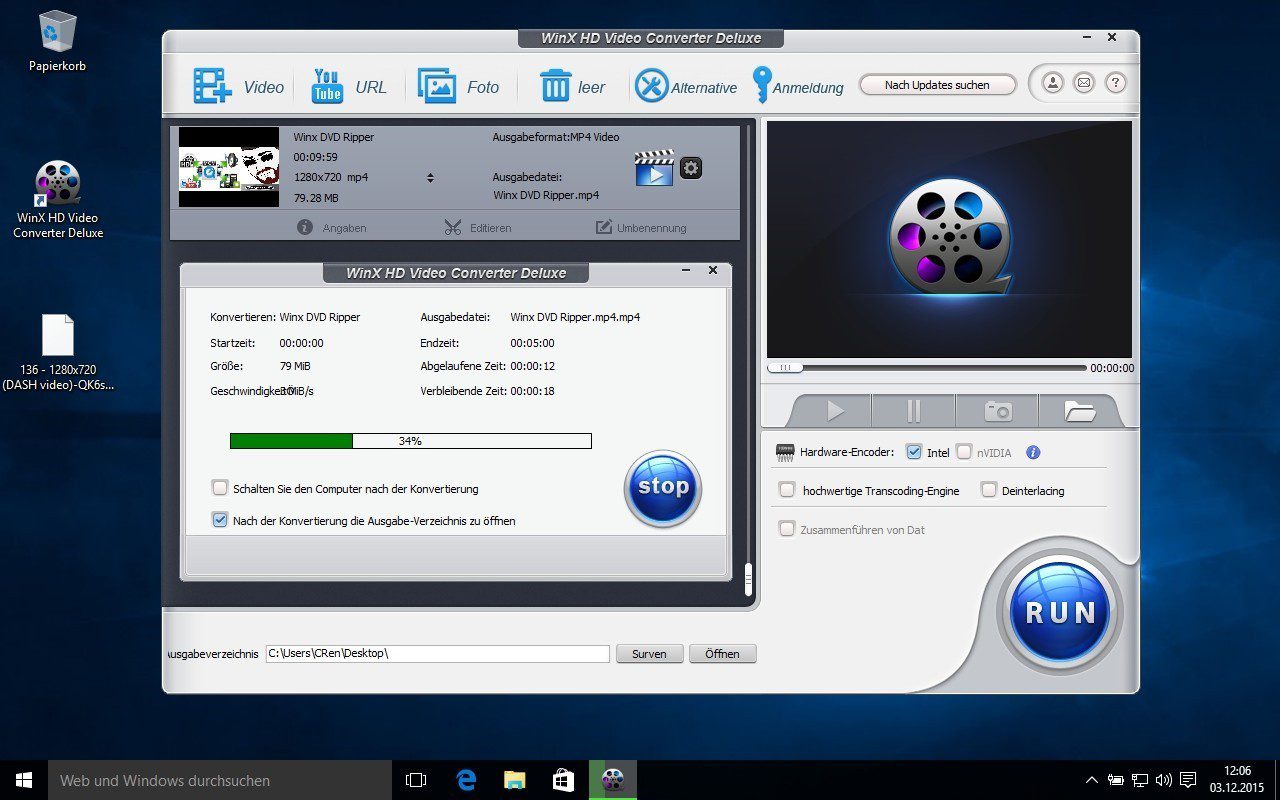This screenshot has width=1280, height=800.
Task: Click the network icon in the system tray
Action: [x=1139, y=780]
